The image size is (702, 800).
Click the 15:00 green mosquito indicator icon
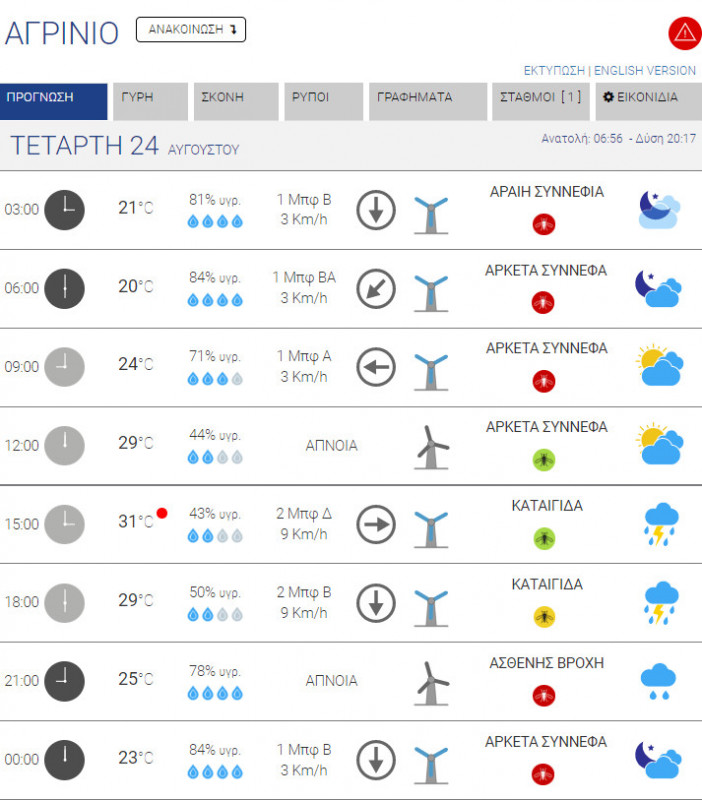pos(544,538)
